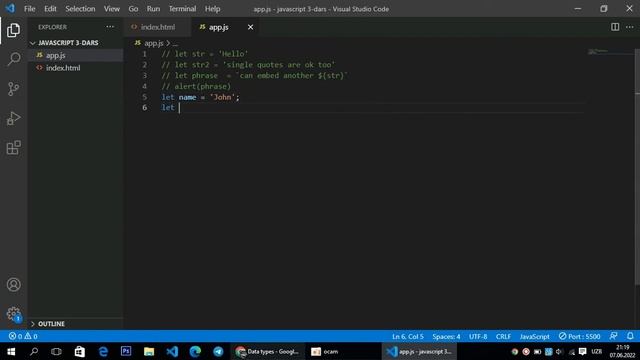Screen dimensions: 640x360
Task: Close the app.js editor tab
Action: click(x=250, y=27)
